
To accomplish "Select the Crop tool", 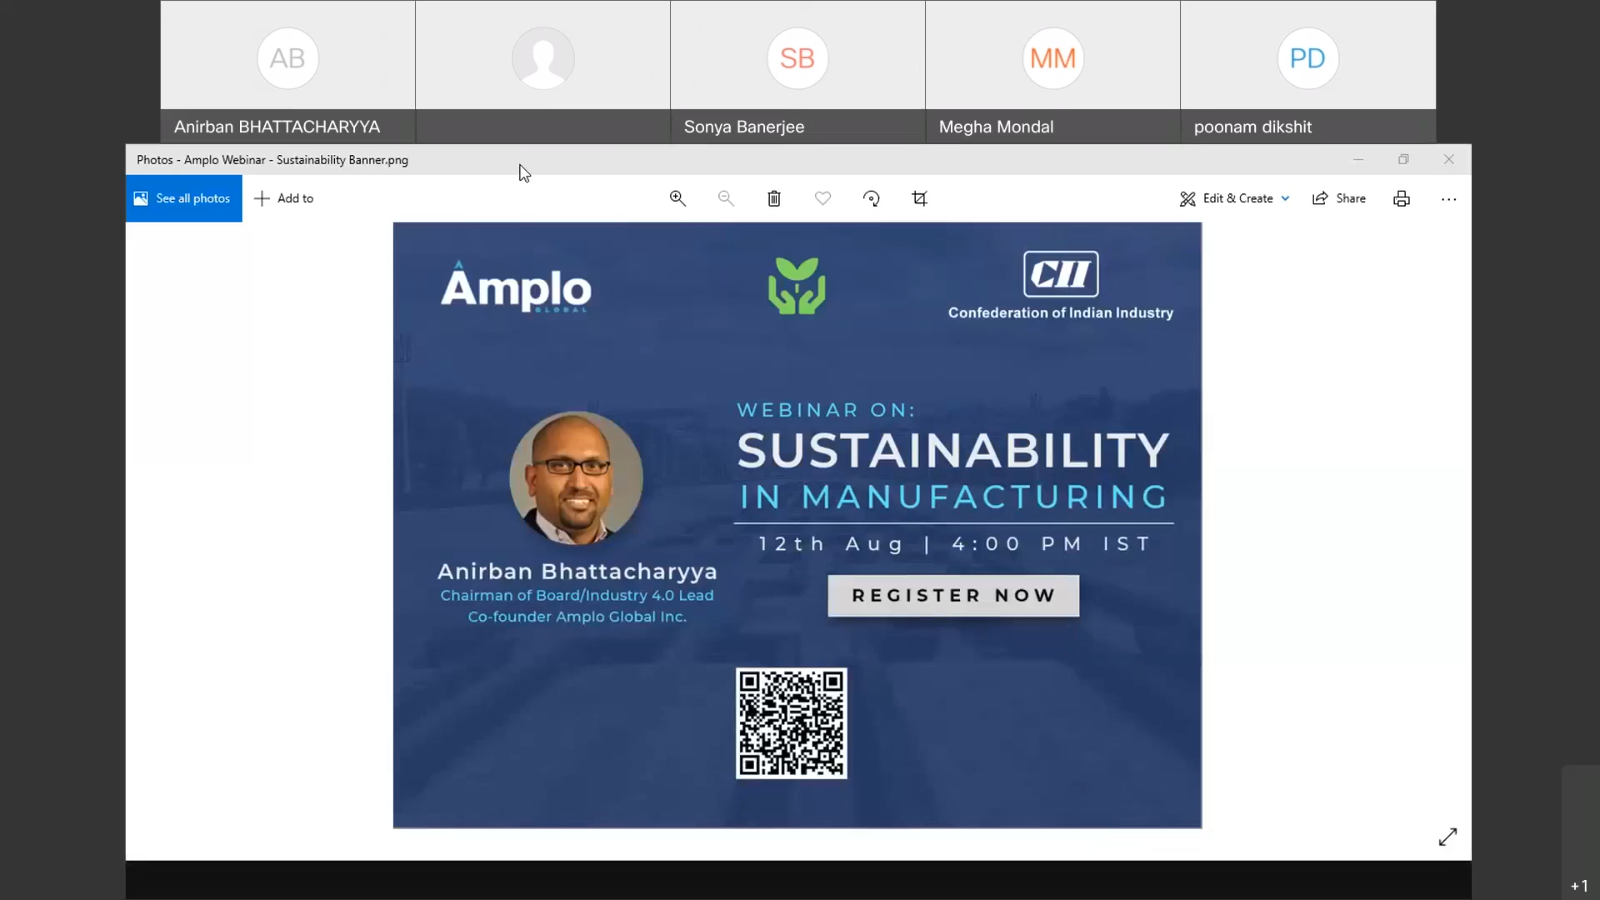I will click(x=920, y=198).
